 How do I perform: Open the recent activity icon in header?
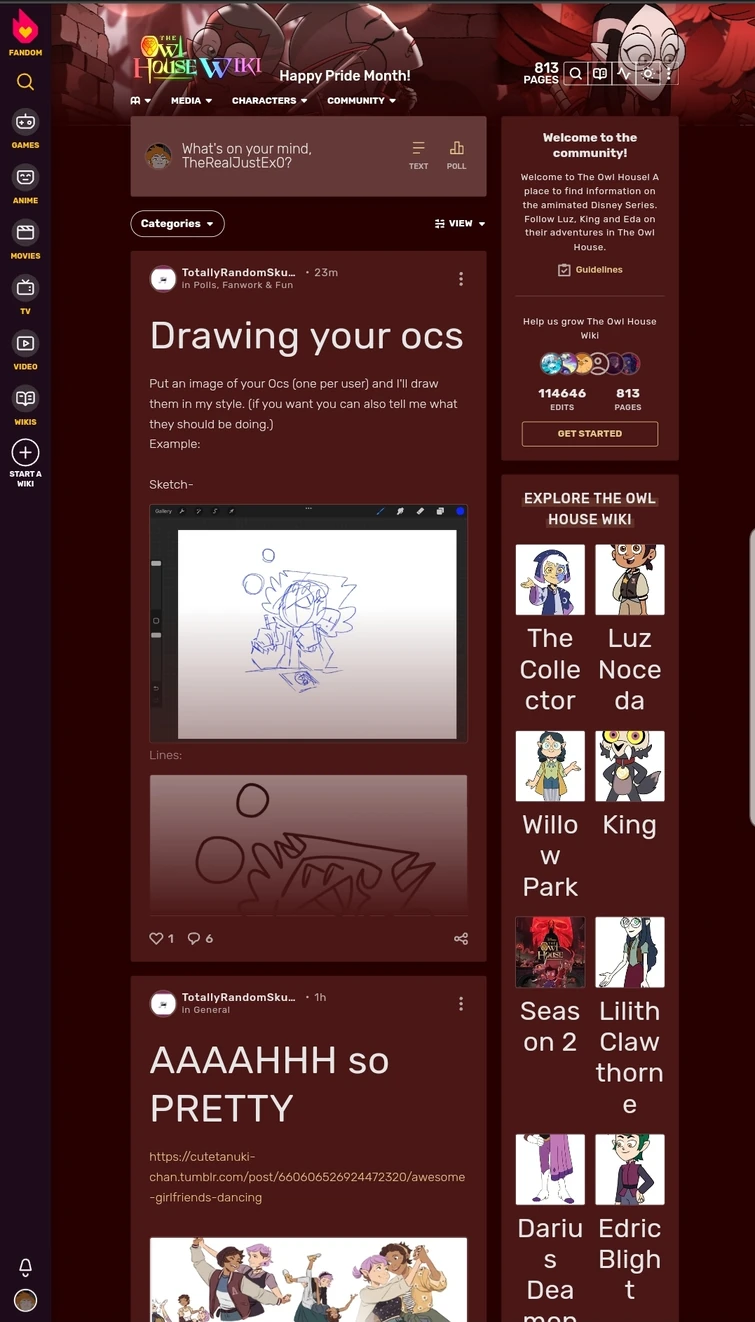point(624,73)
